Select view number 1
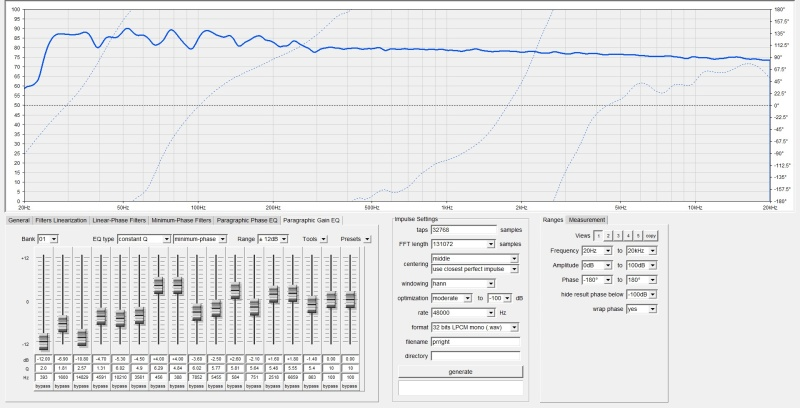 tap(598, 234)
